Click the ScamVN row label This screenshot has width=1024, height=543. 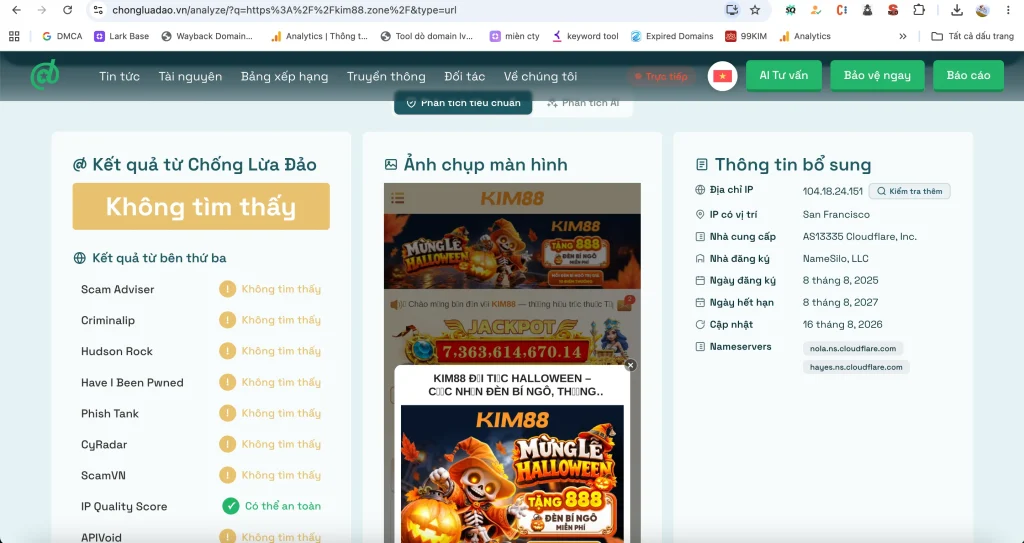coord(103,475)
